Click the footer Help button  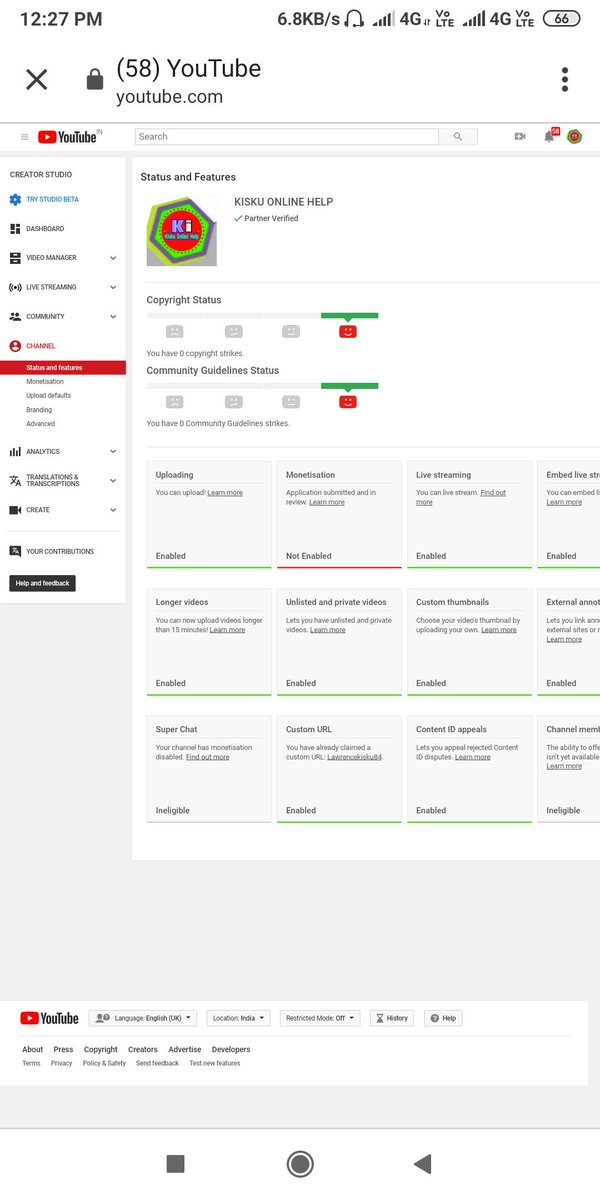pos(443,1018)
